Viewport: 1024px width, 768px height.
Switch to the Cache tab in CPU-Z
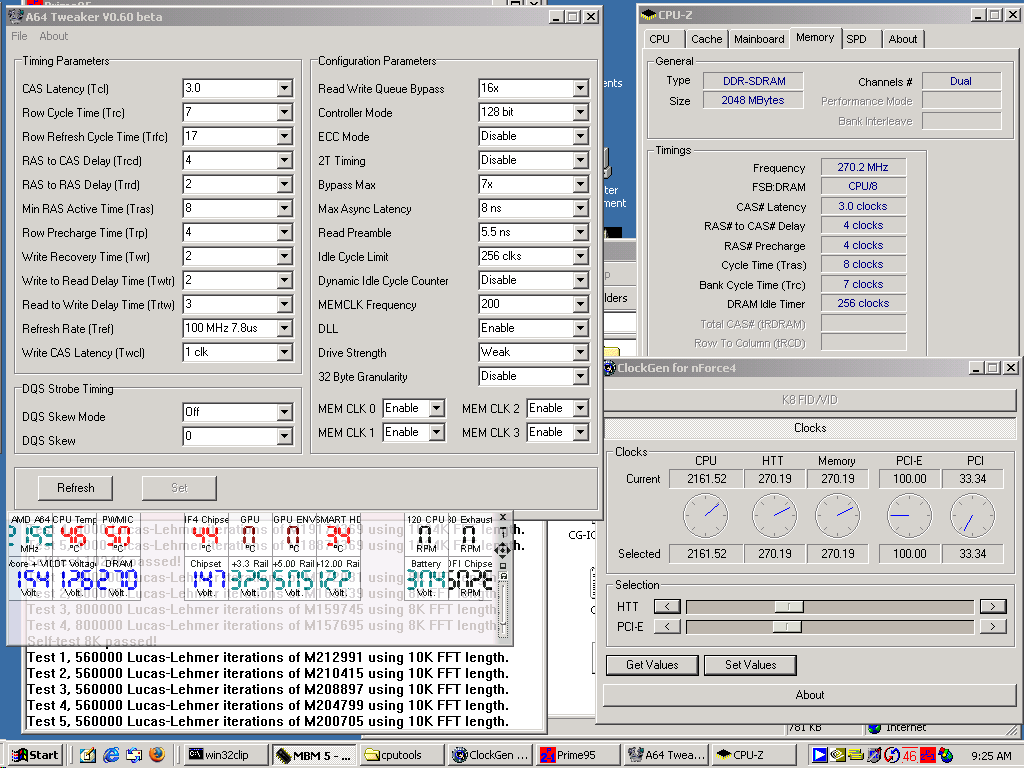[707, 39]
